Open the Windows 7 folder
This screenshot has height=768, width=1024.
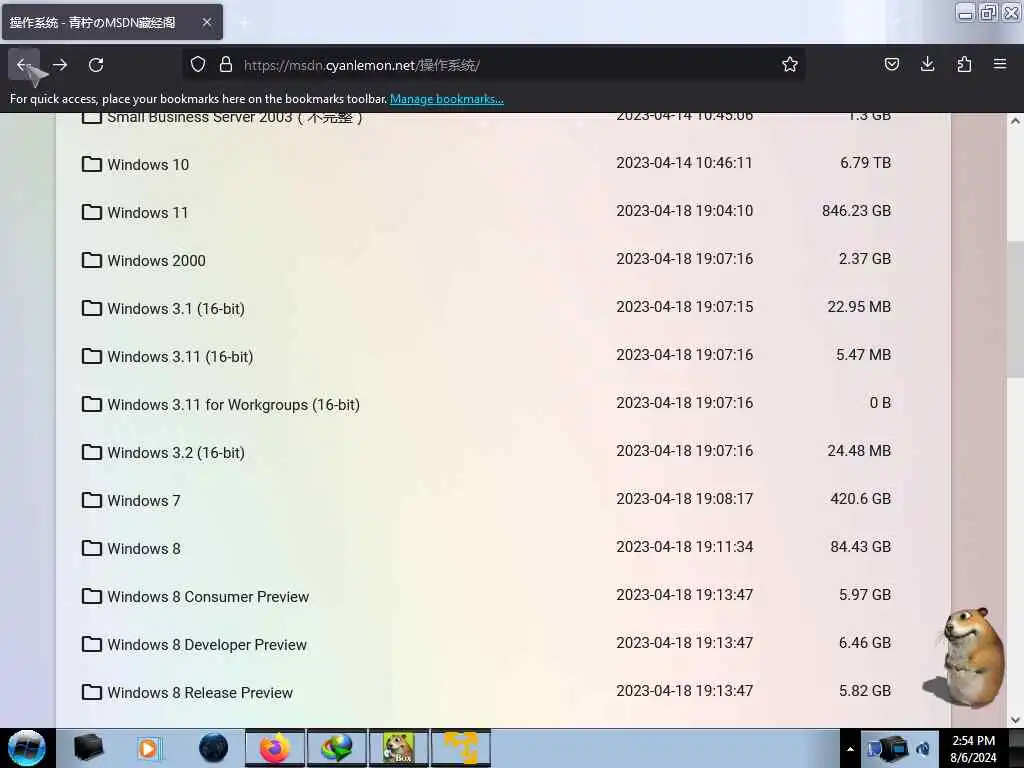coord(144,501)
